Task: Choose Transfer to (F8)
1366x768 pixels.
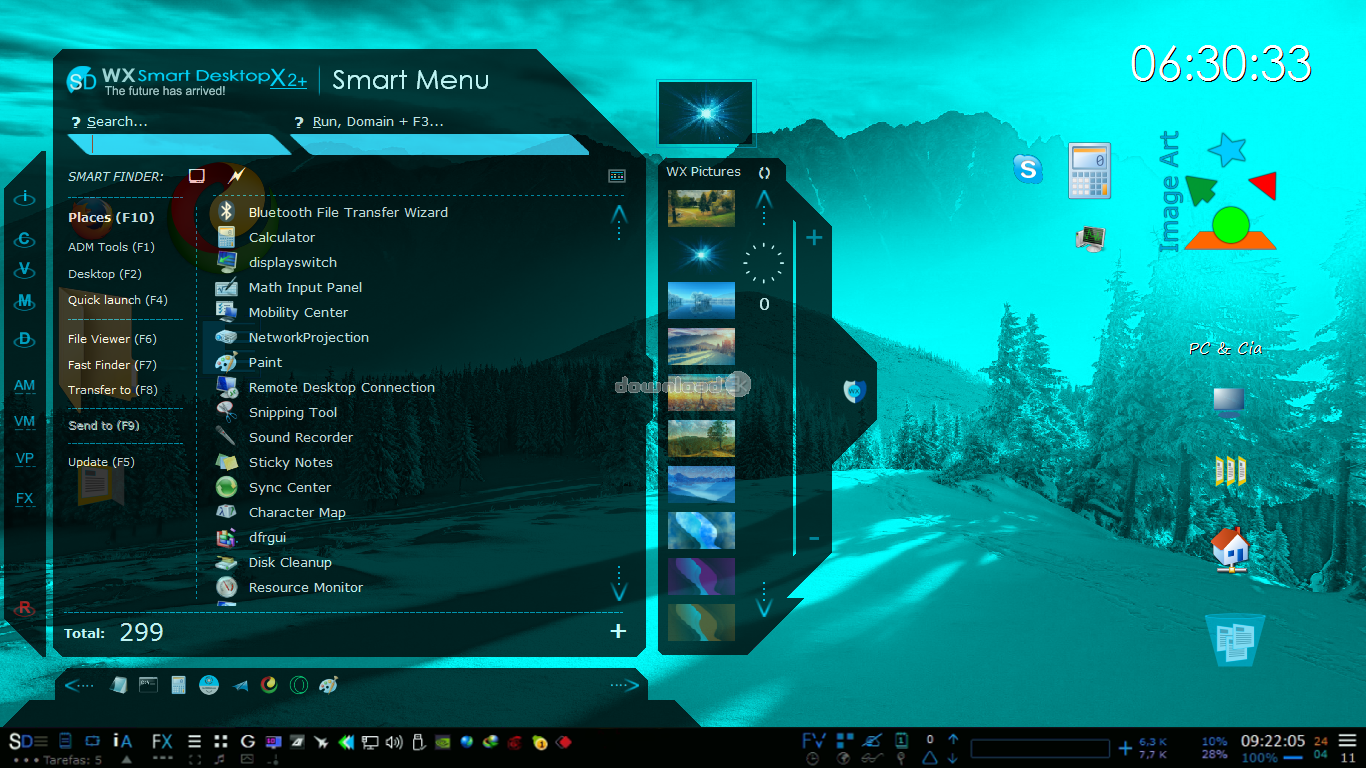Action: (113, 390)
